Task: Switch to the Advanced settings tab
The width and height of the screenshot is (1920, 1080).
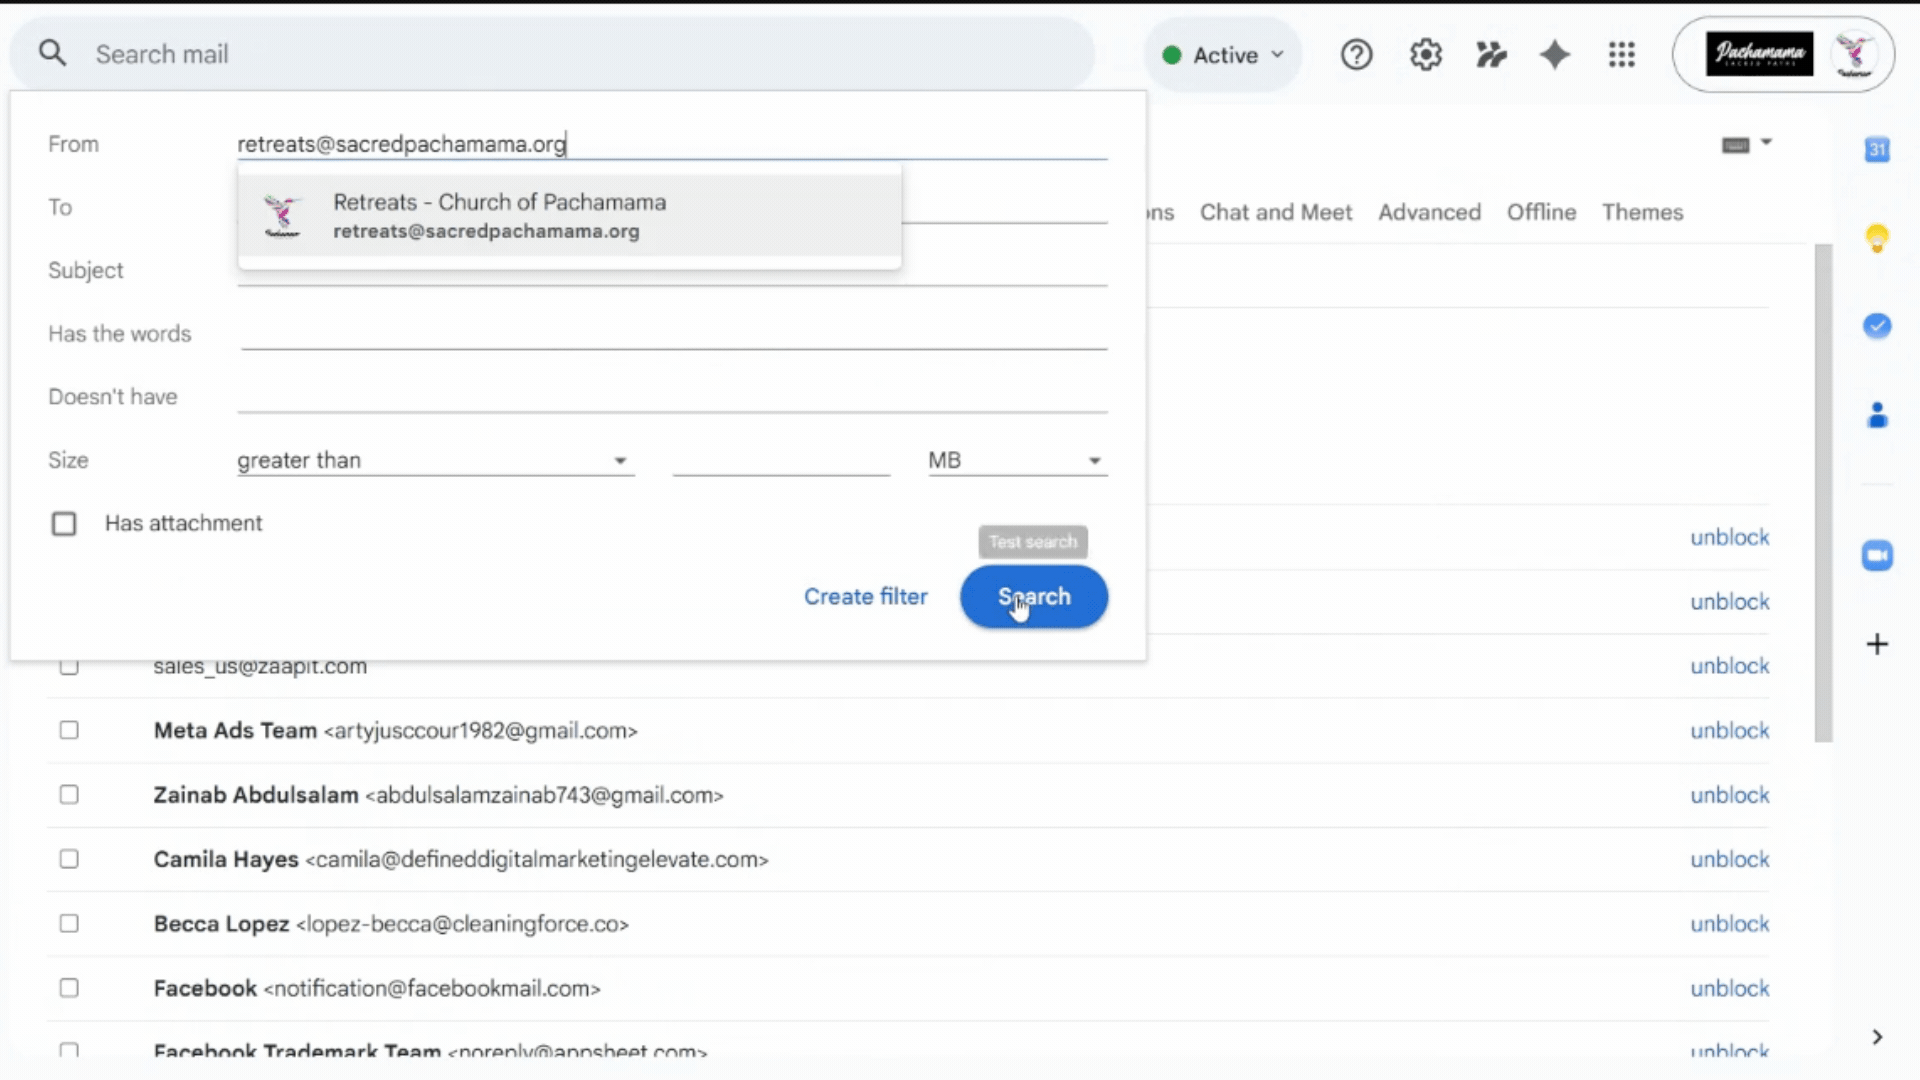Action: (1429, 212)
